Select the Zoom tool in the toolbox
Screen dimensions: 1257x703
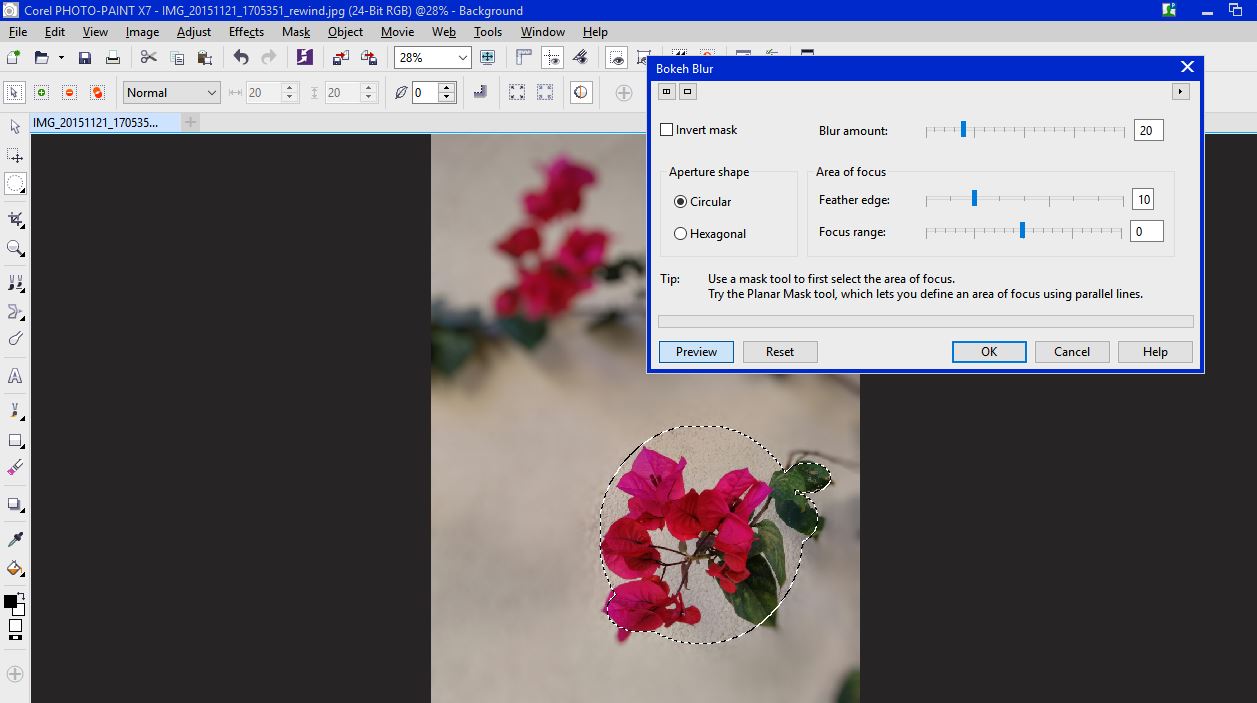click(14, 249)
